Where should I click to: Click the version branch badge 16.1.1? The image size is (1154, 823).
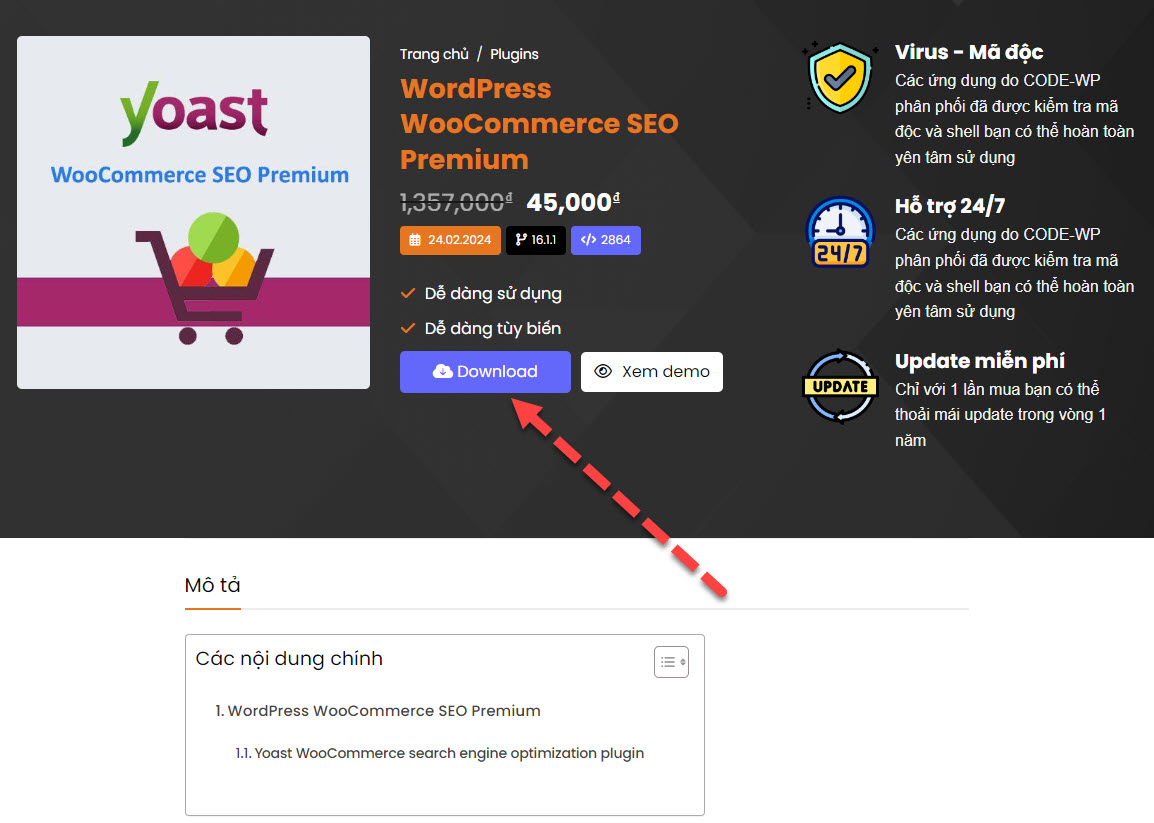[536, 240]
